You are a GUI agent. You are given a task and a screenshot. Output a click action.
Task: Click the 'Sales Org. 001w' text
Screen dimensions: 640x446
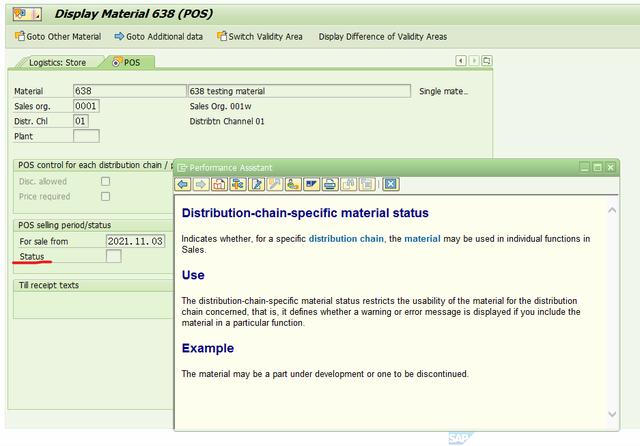pyautogui.click(x=220, y=107)
